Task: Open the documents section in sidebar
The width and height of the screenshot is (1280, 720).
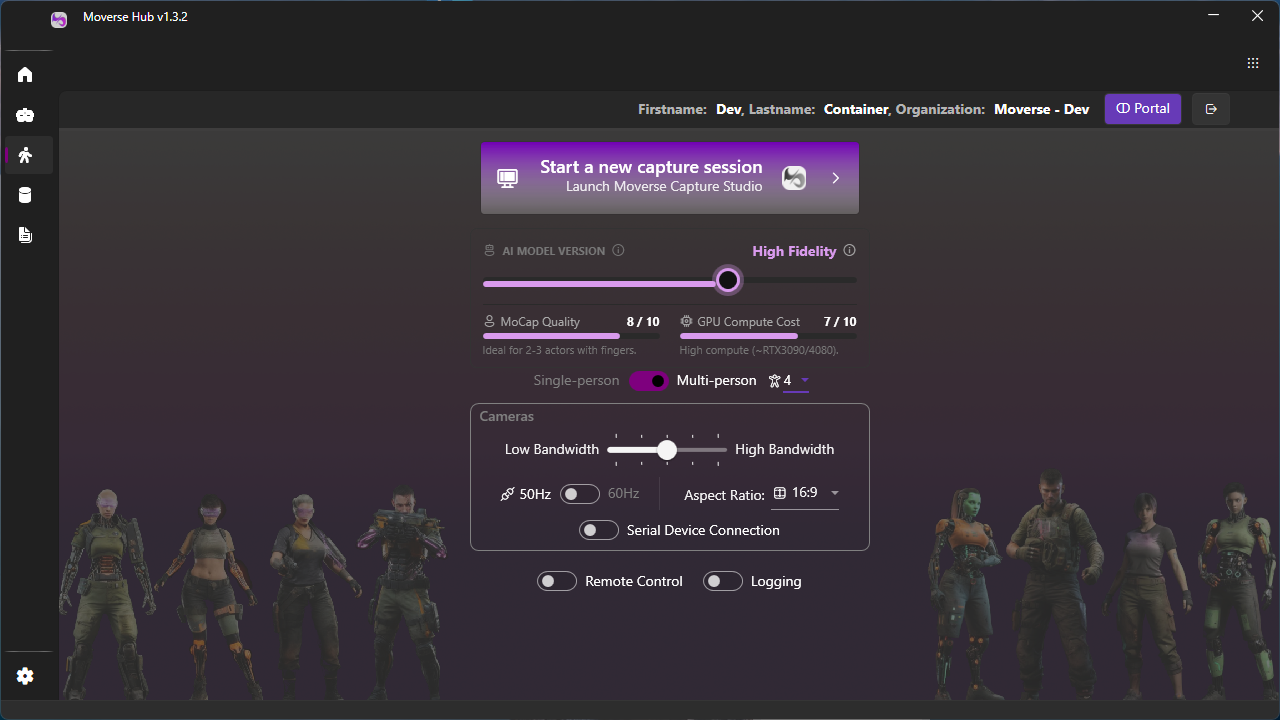Action: (25, 235)
